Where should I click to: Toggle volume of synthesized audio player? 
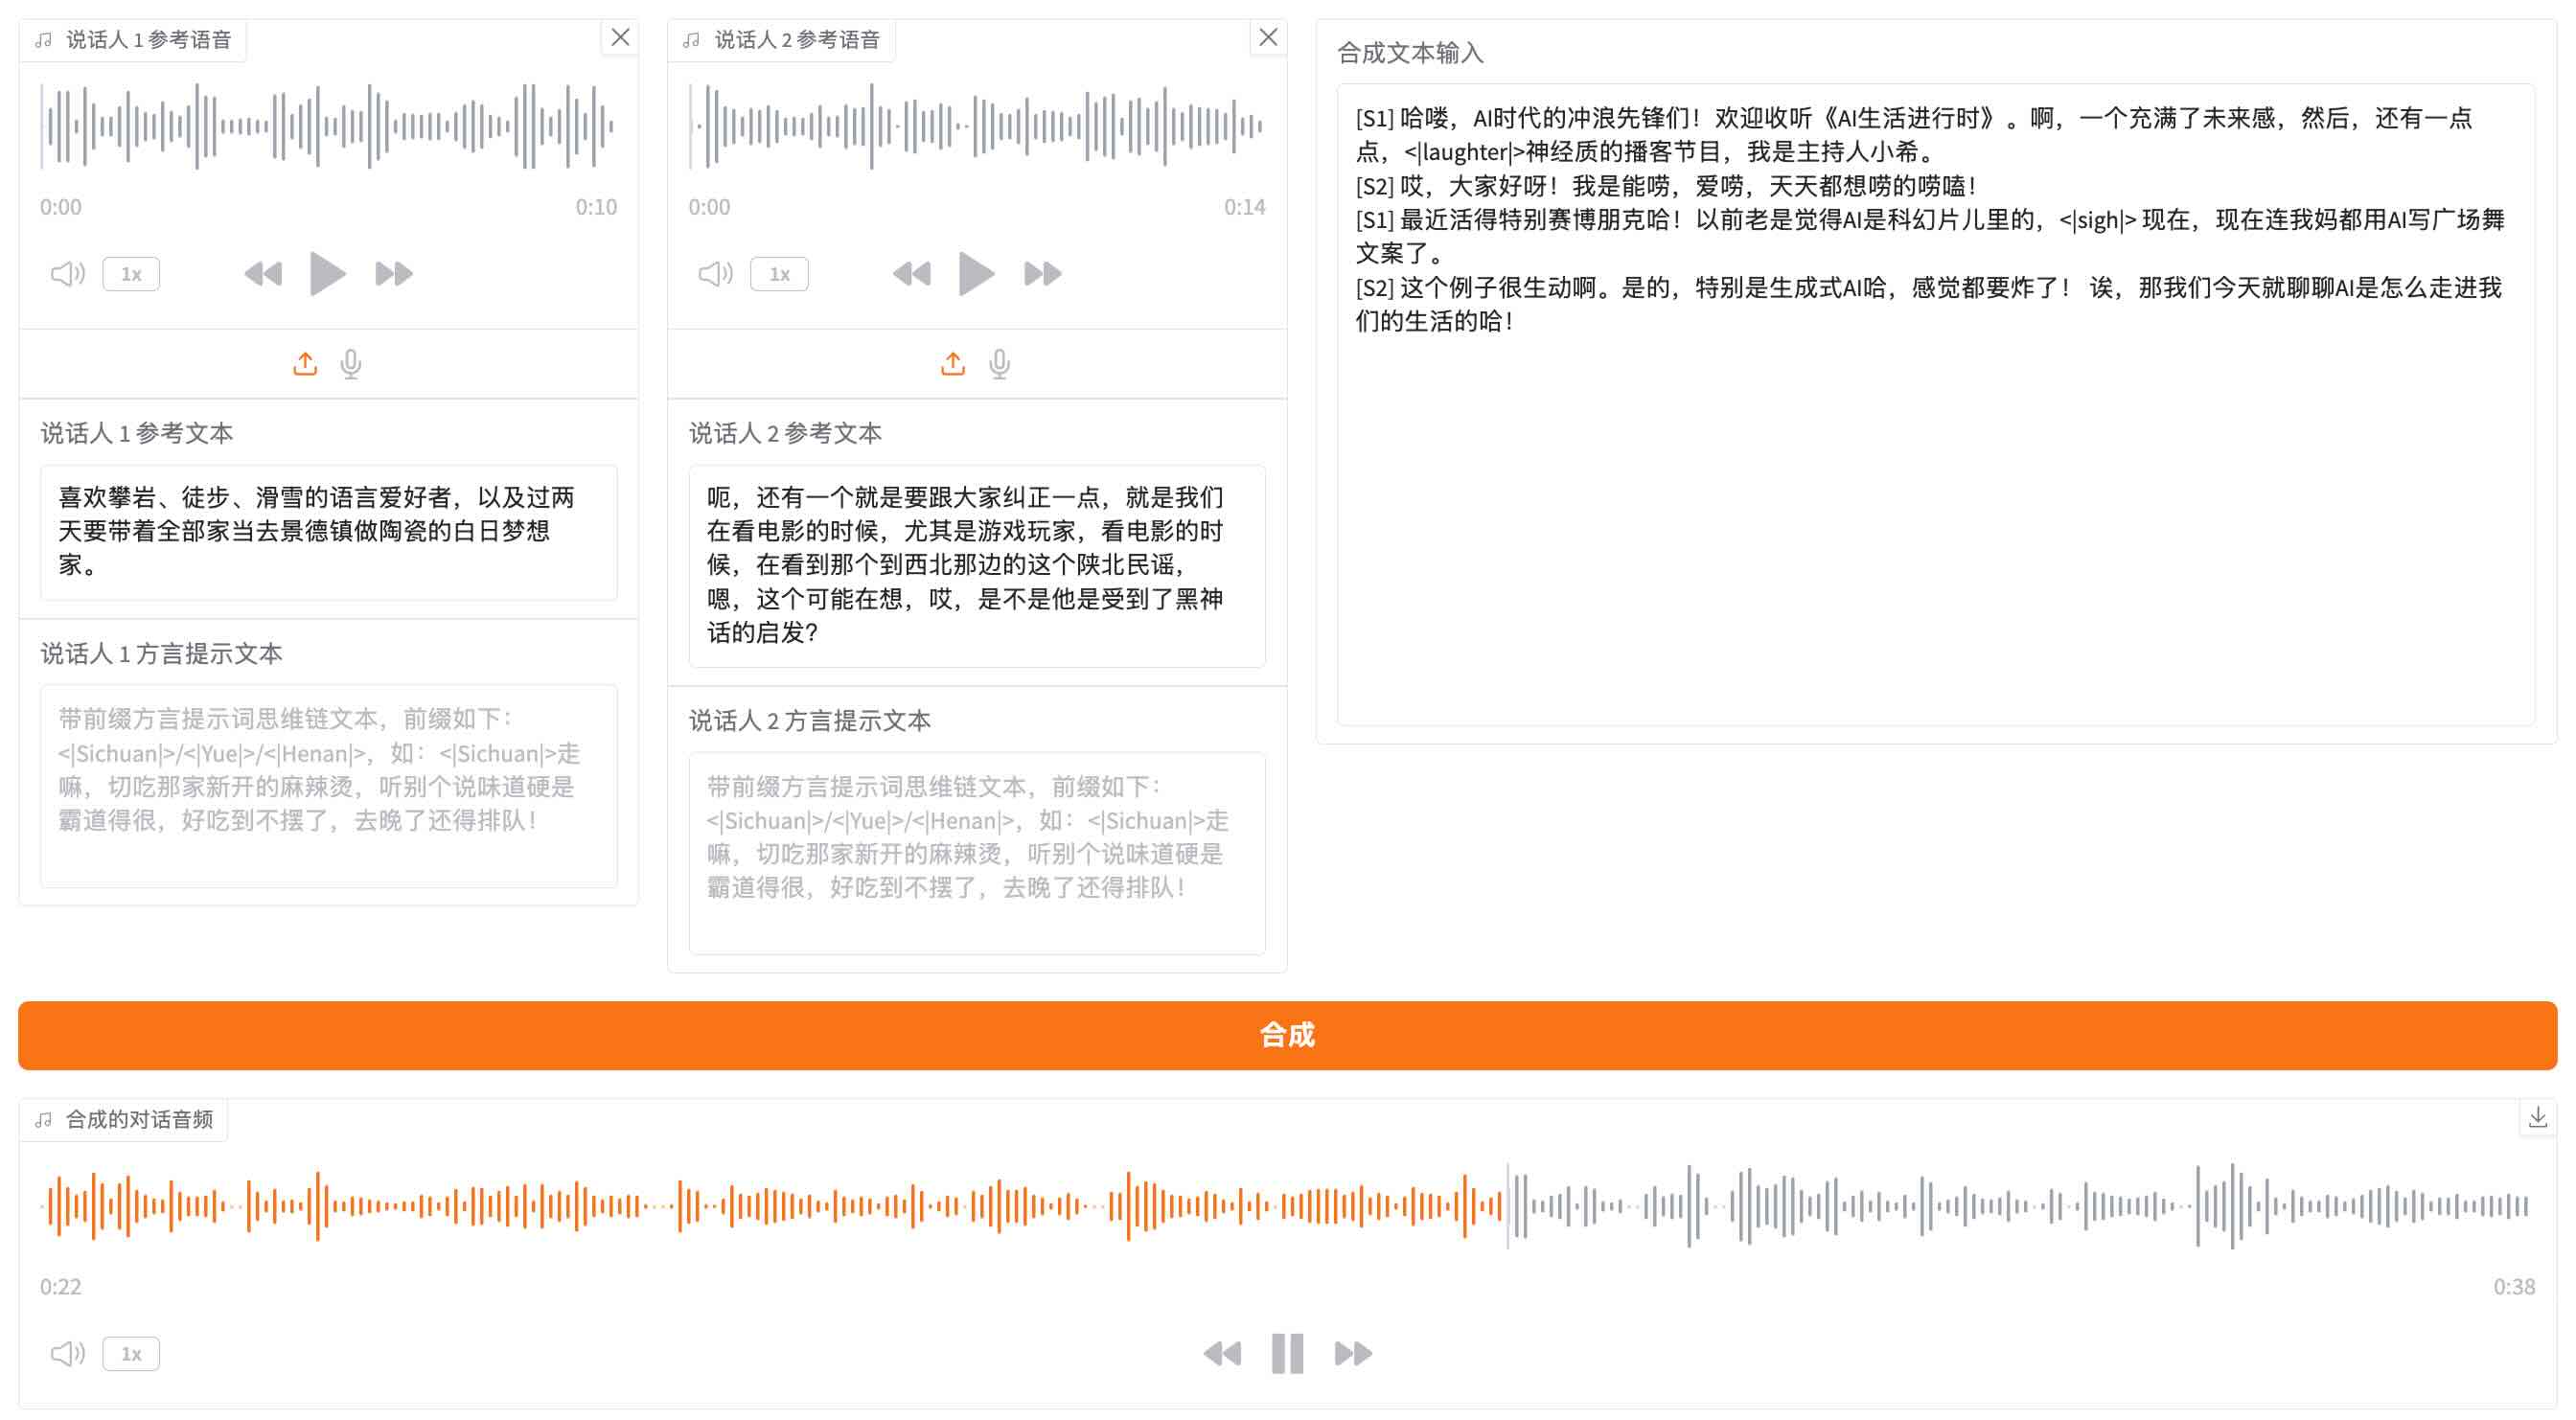68,1353
